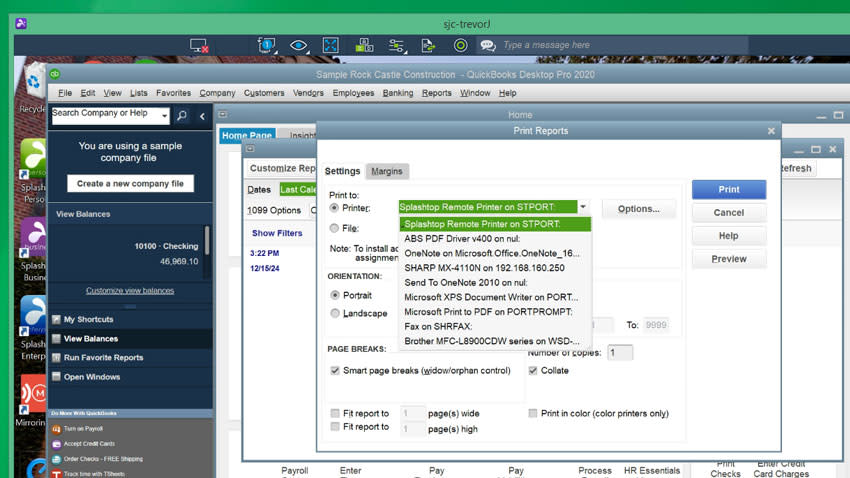850x478 pixels.
Task: Open the Reports menu
Action: tap(436, 93)
